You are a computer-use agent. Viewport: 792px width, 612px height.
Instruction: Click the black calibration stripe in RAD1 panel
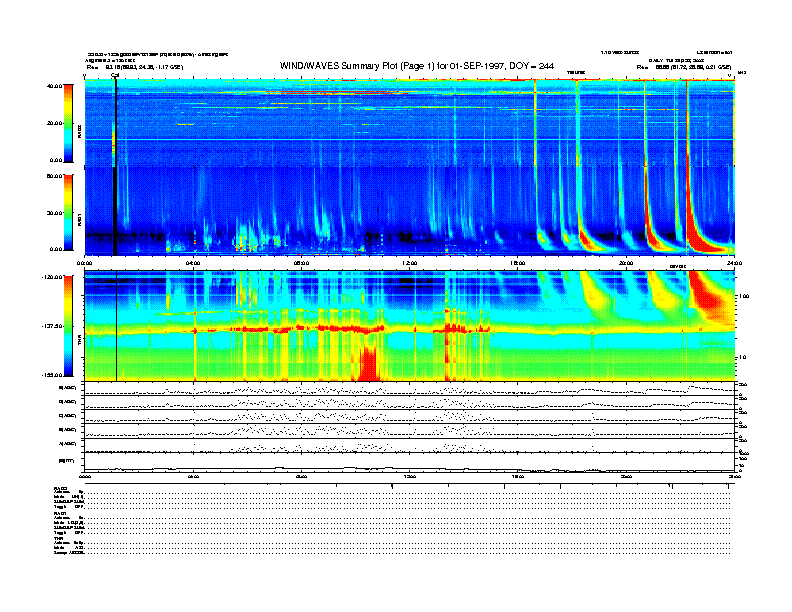coord(115,211)
